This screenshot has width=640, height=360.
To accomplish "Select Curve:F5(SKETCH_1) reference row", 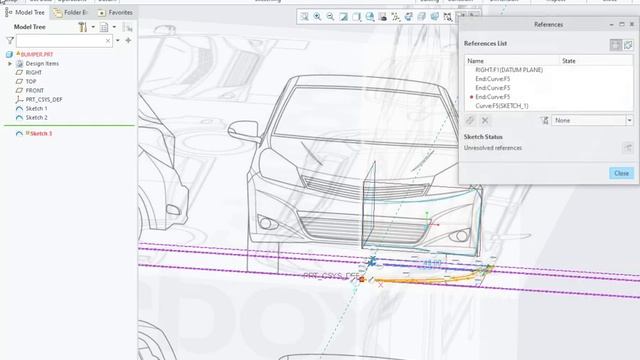I will pos(502,106).
